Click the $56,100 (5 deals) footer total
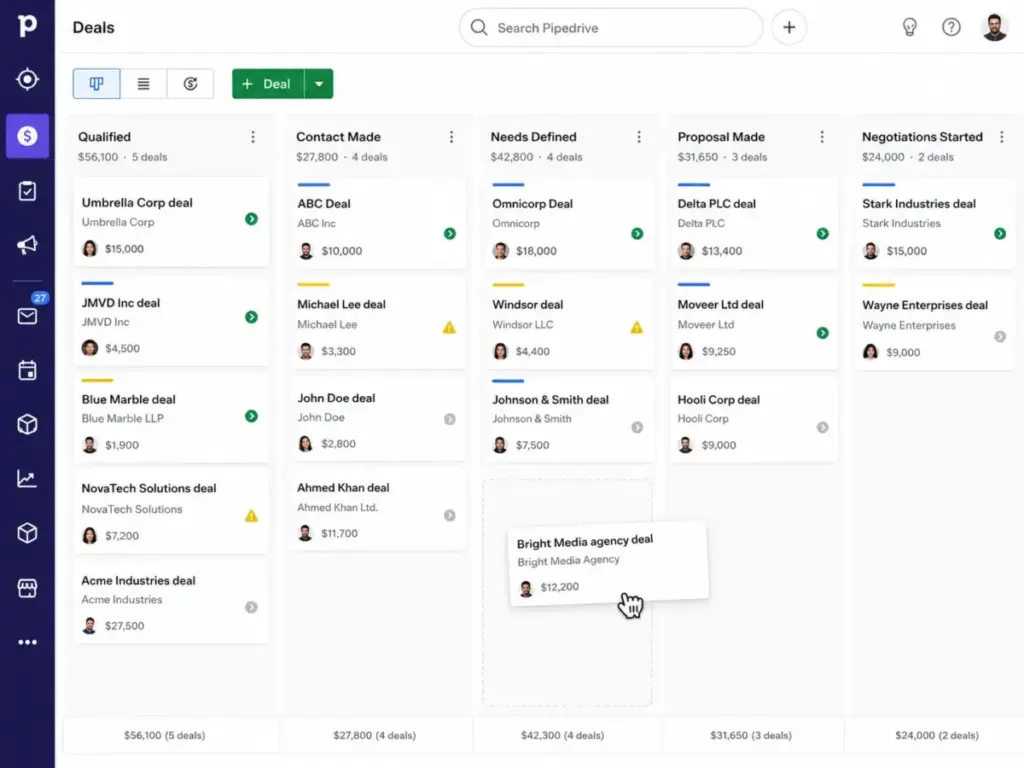Viewport: 1024px width, 768px height. point(165,735)
